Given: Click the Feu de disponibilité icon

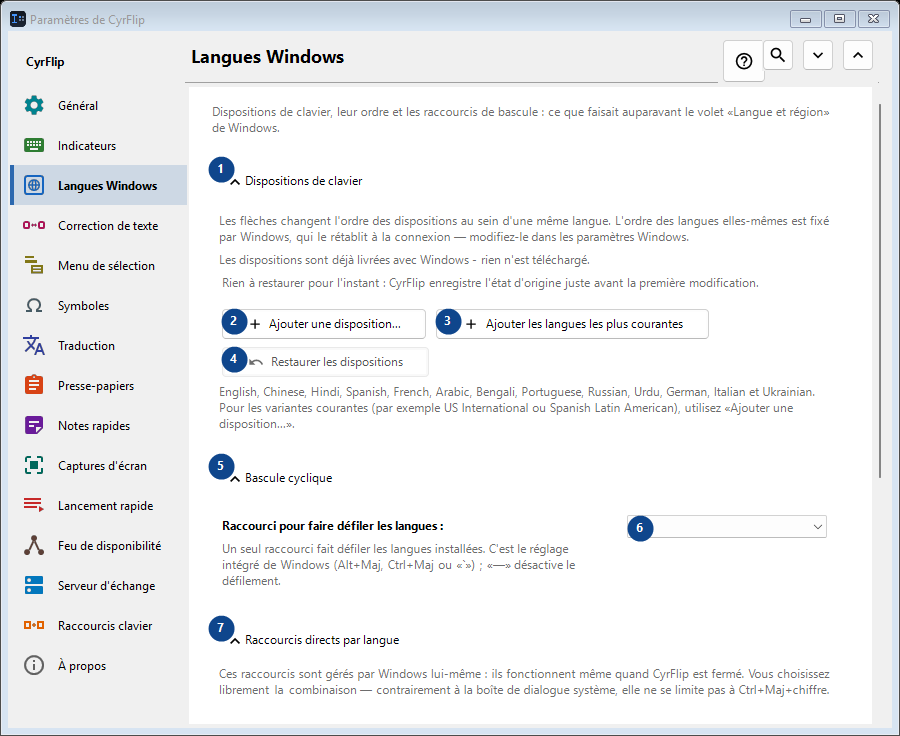Looking at the screenshot, I should pos(34,545).
